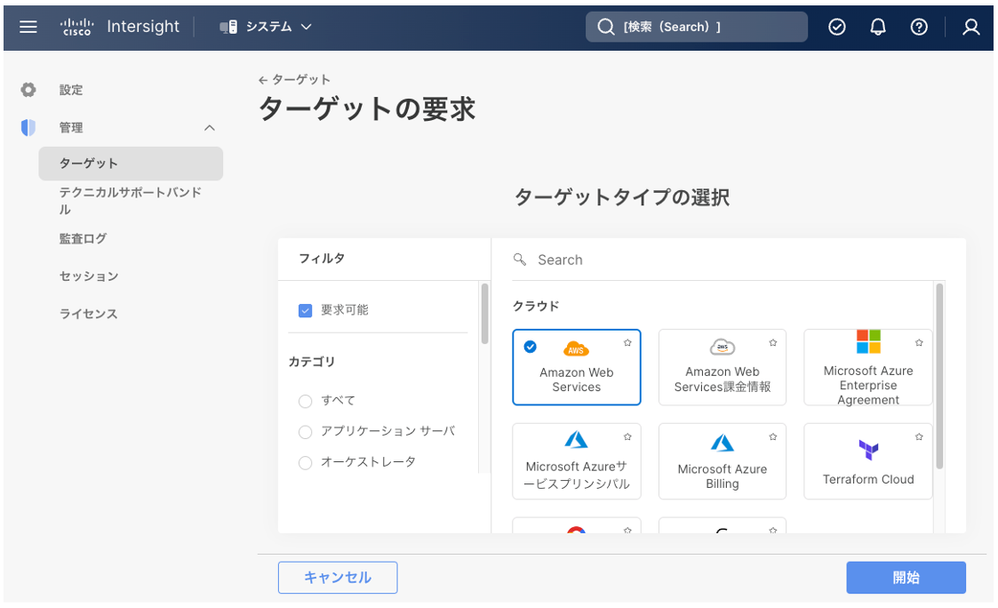Viewport: 998px width, 608px height.
Task: Collapse the 管理 section chevron
Action: pyautogui.click(x=209, y=128)
